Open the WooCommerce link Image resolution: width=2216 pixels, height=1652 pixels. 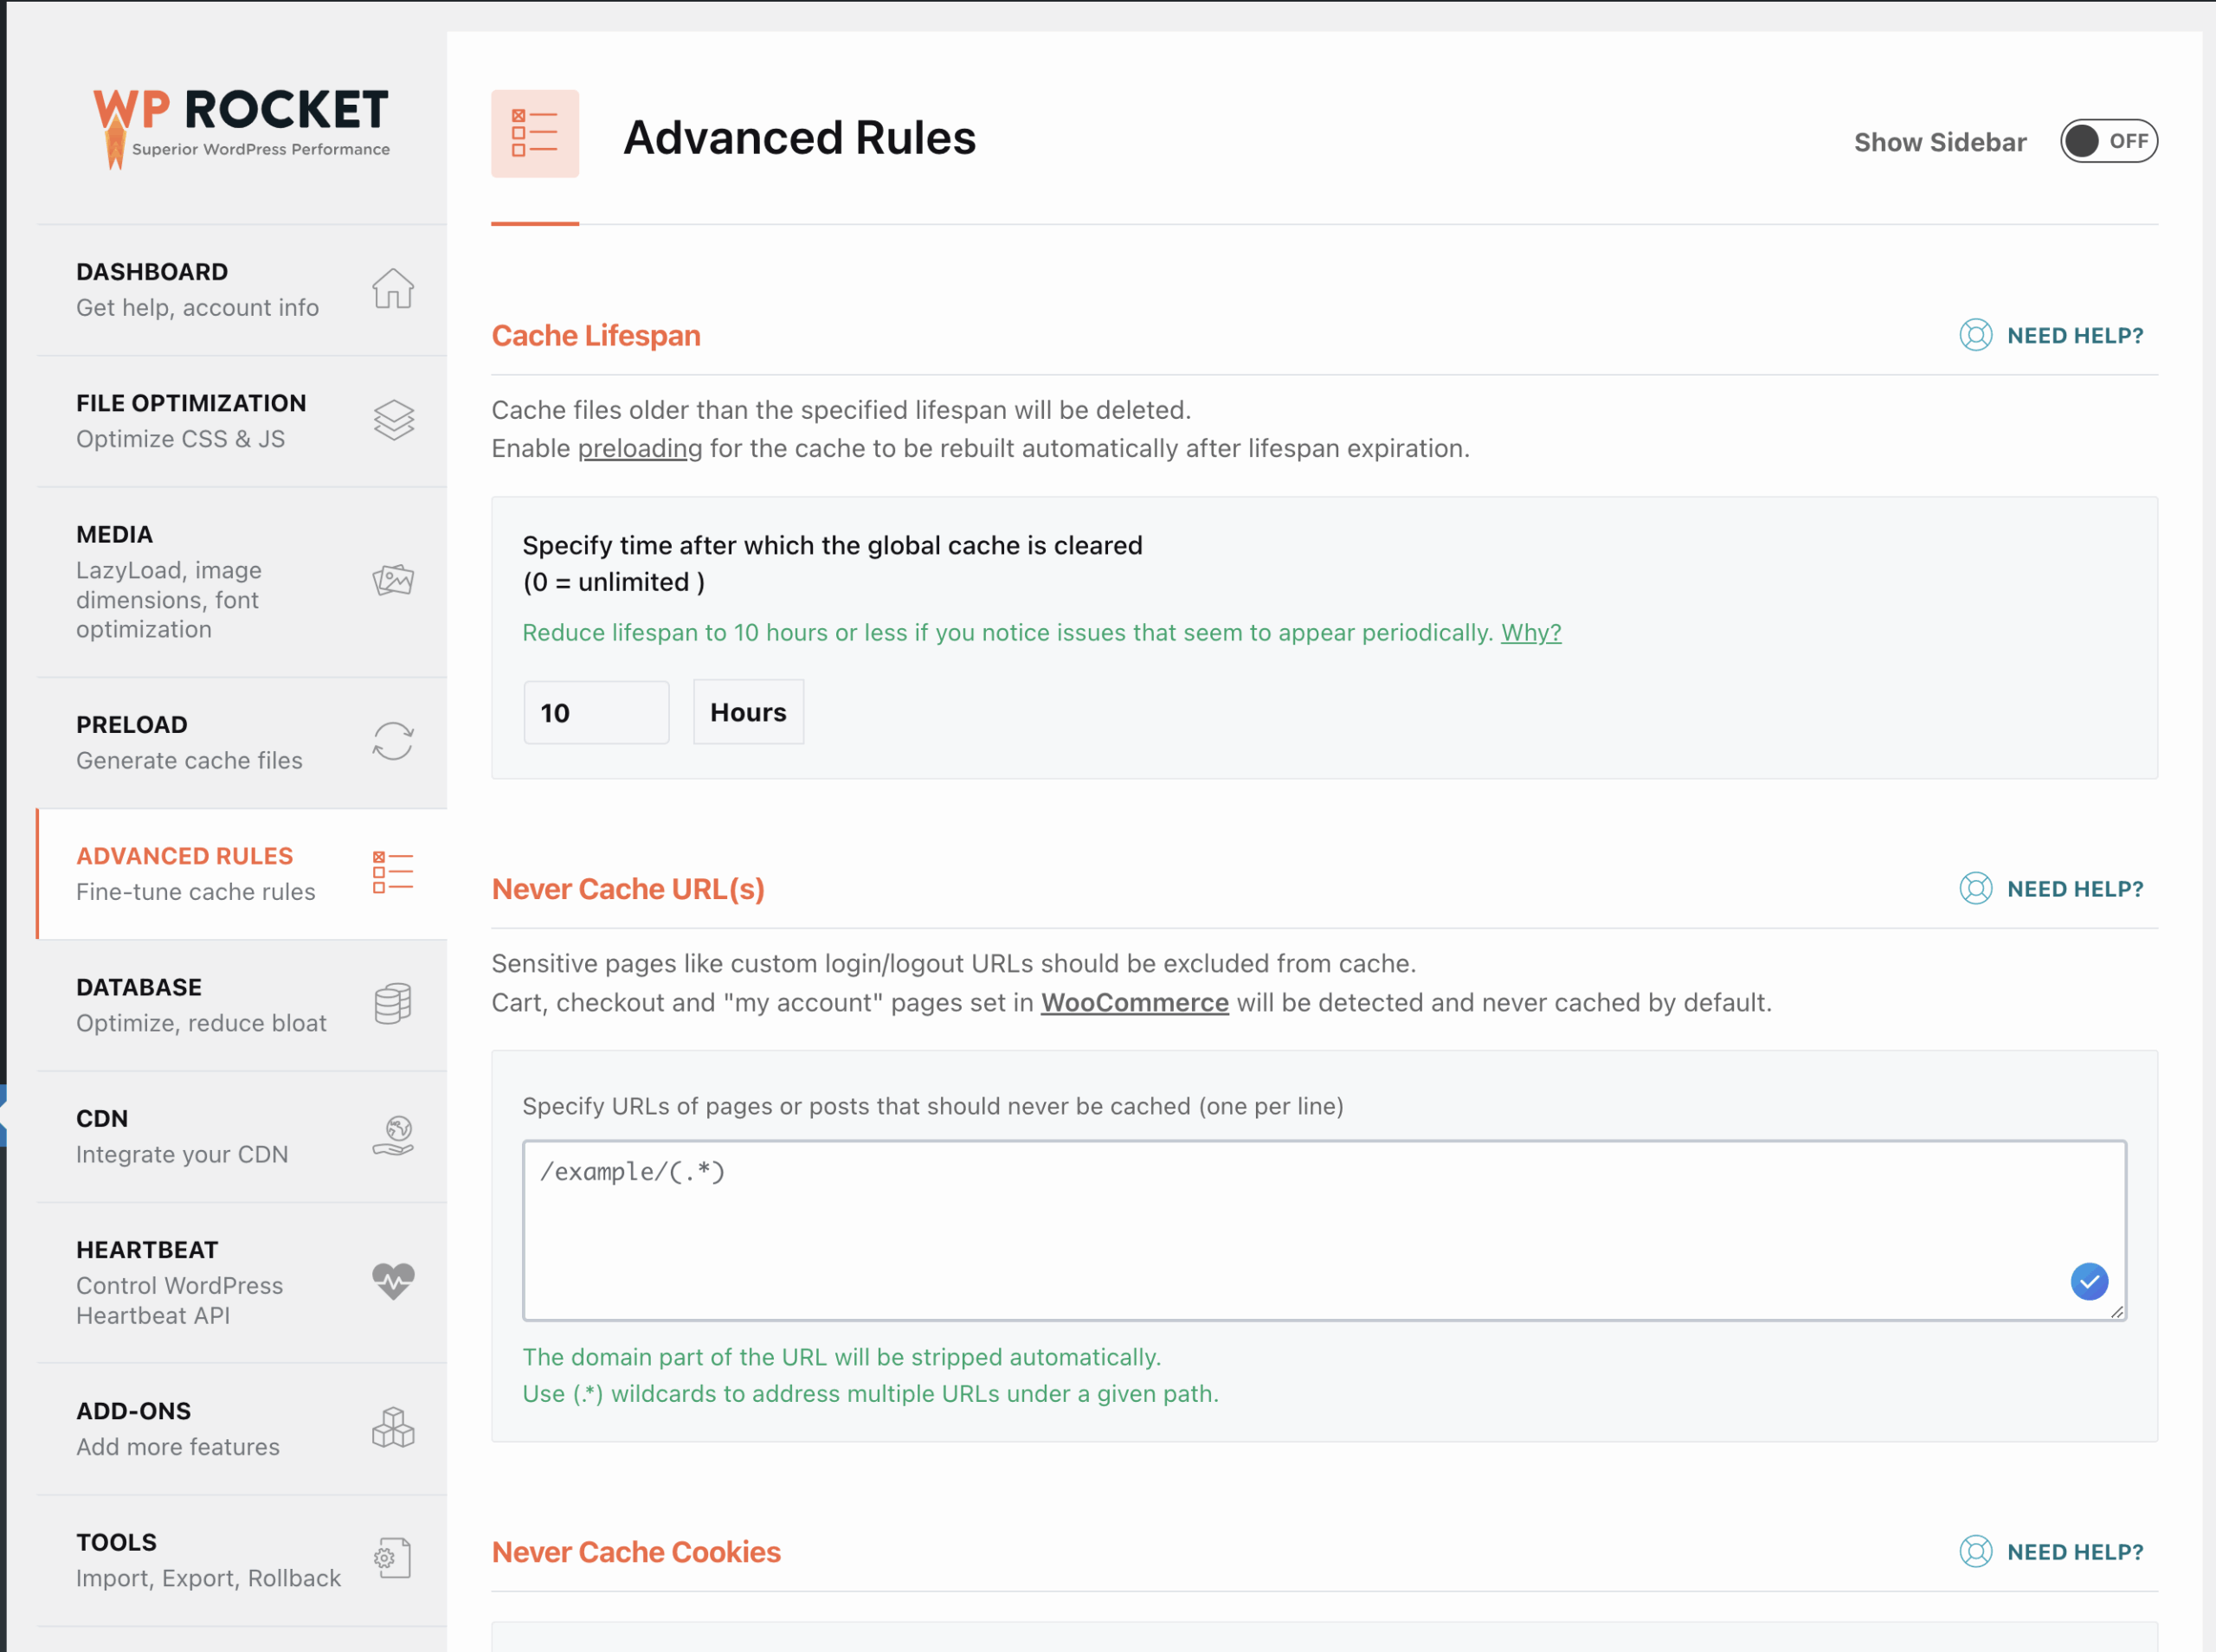click(1134, 1002)
